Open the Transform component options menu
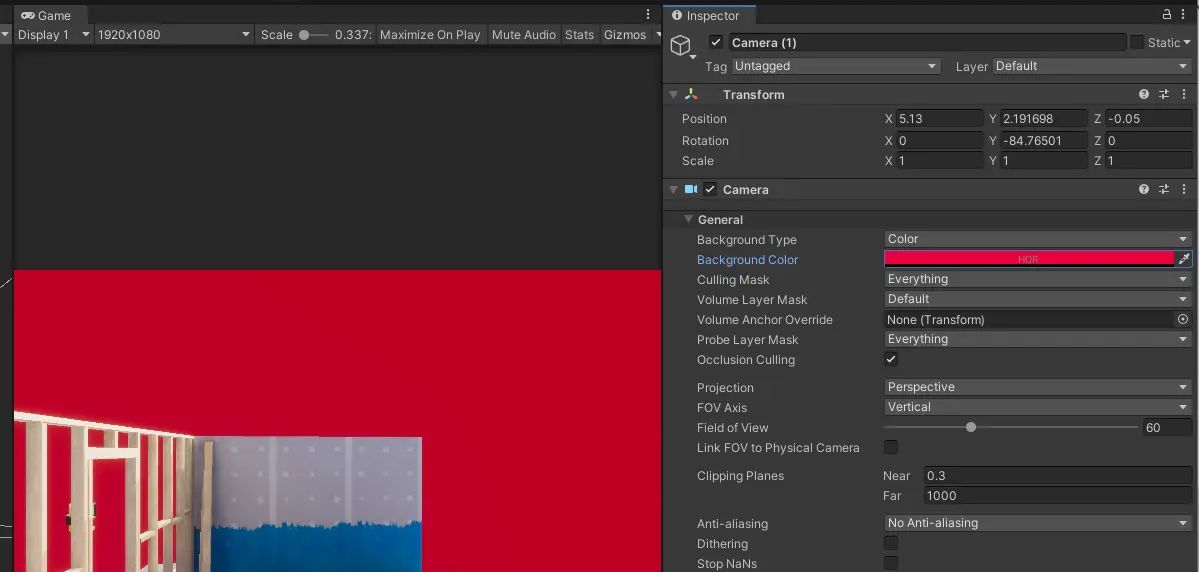Screen dimensions: 1199x572 (x=1184, y=95)
